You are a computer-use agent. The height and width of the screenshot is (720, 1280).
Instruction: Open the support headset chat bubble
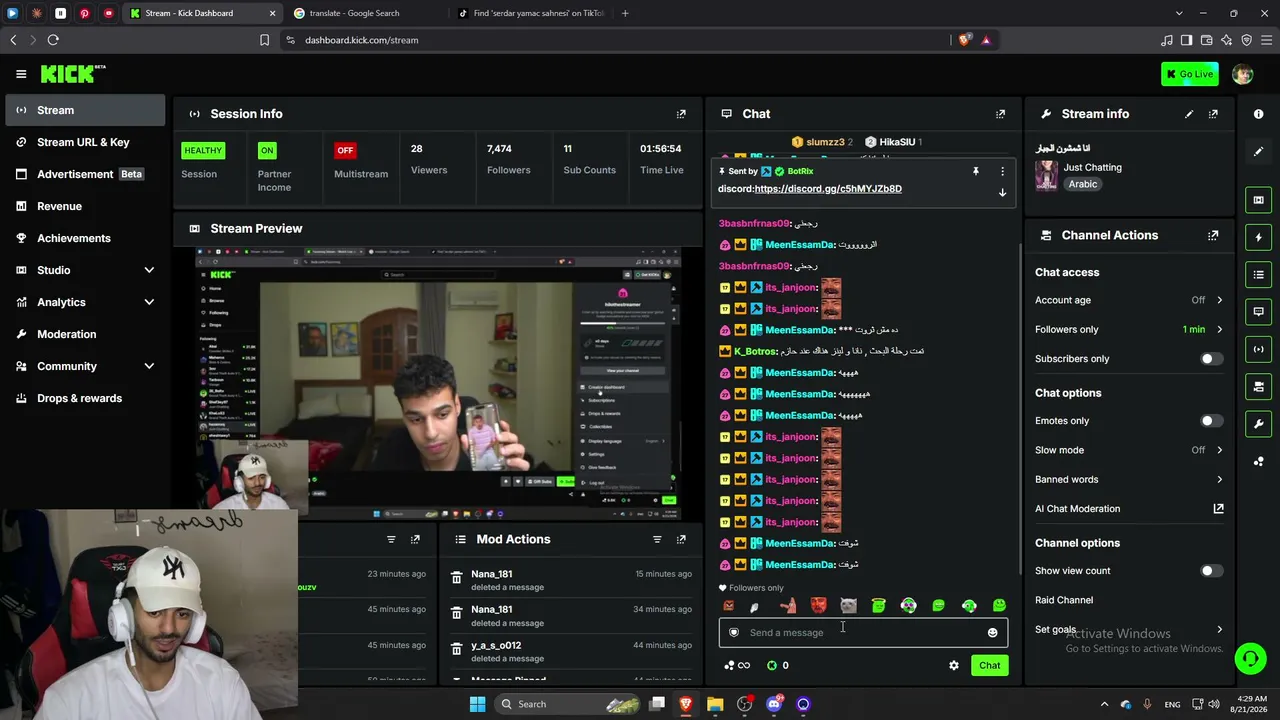1250,658
